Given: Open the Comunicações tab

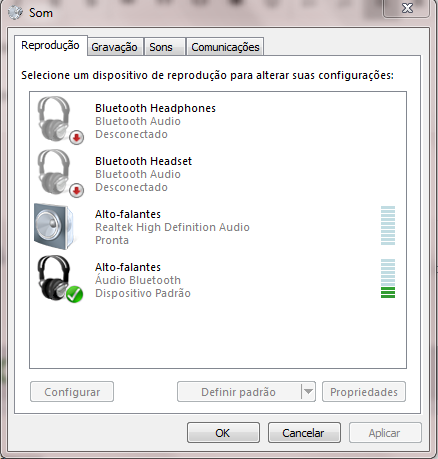Looking at the screenshot, I should coord(225,47).
